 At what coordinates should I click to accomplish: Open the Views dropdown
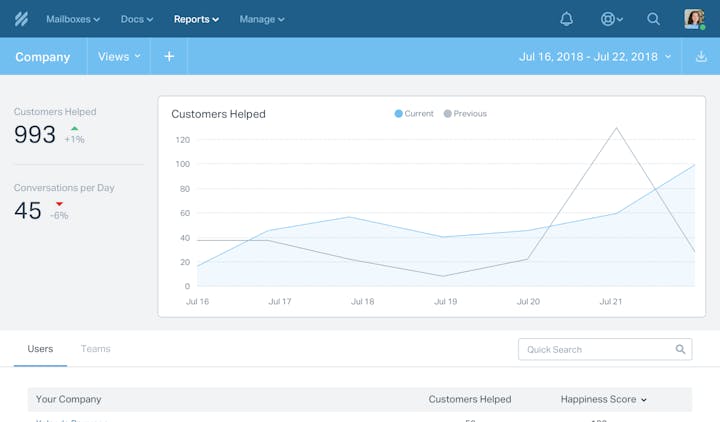coord(119,57)
